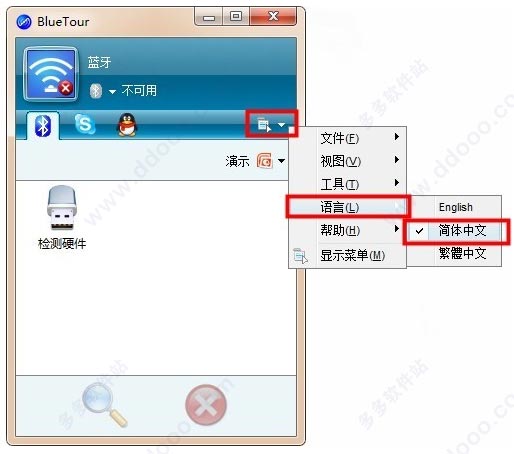514x454 pixels.
Task: Click the 显示菜单 menu icon
Action: [x=300, y=256]
